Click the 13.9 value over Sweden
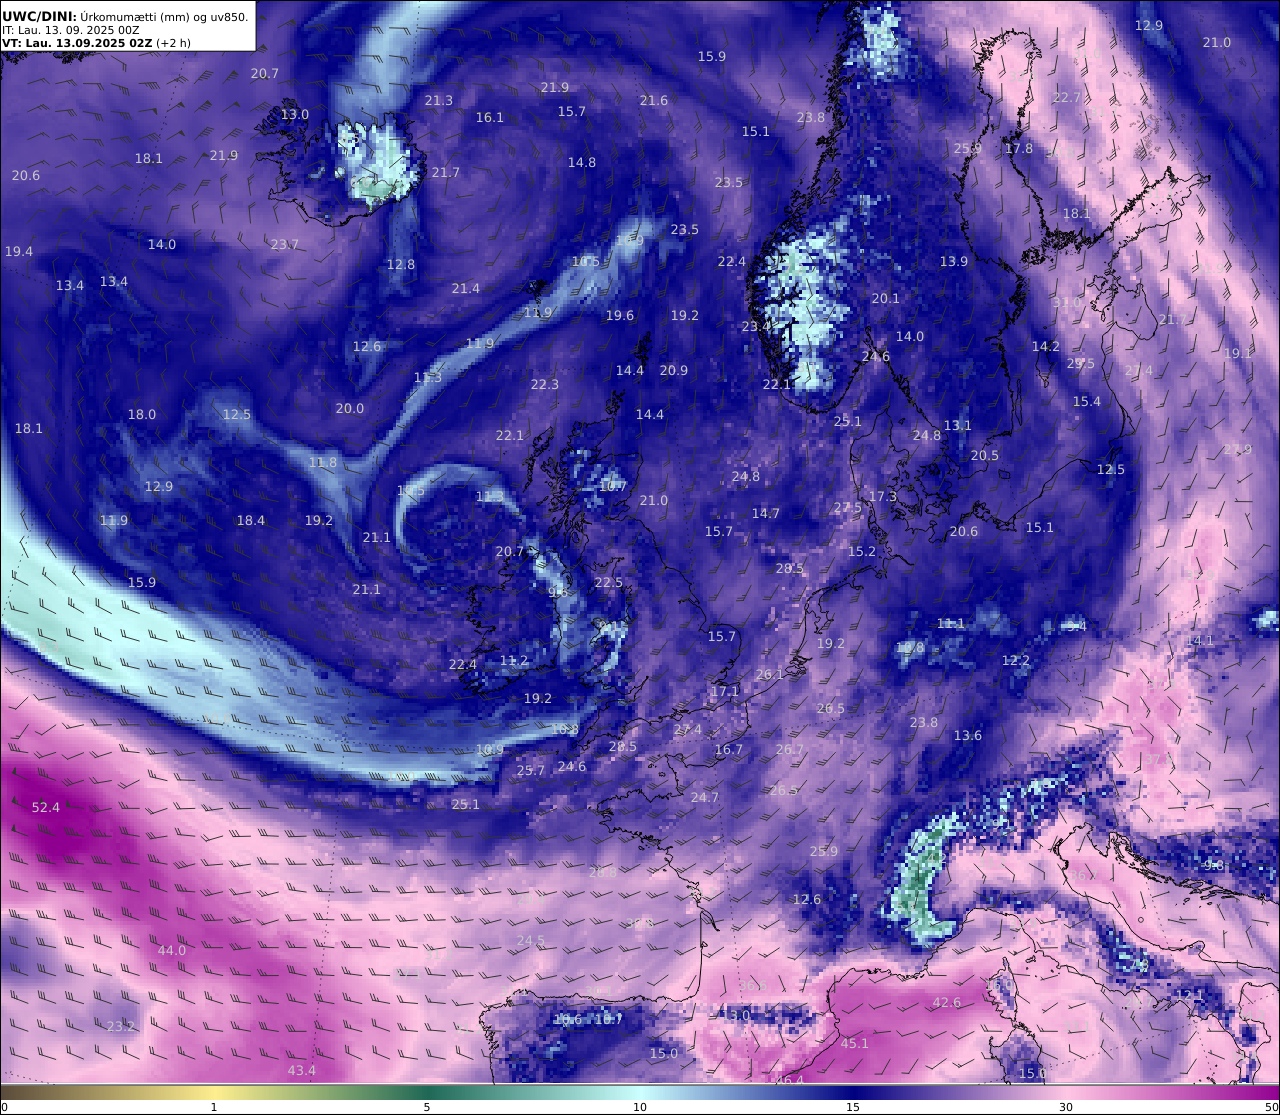 953,261
